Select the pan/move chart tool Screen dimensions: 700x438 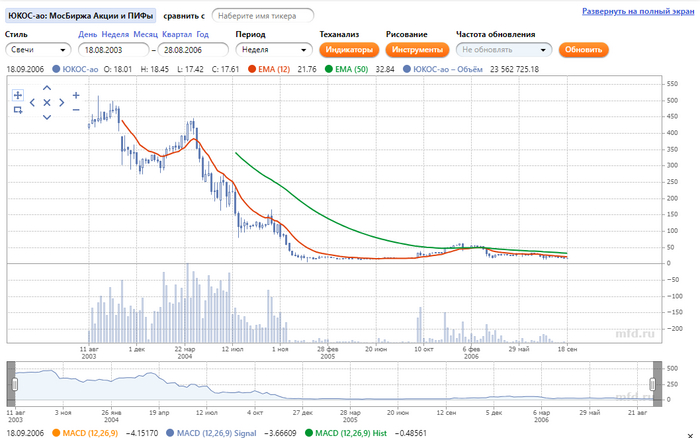(x=18, y=95)
